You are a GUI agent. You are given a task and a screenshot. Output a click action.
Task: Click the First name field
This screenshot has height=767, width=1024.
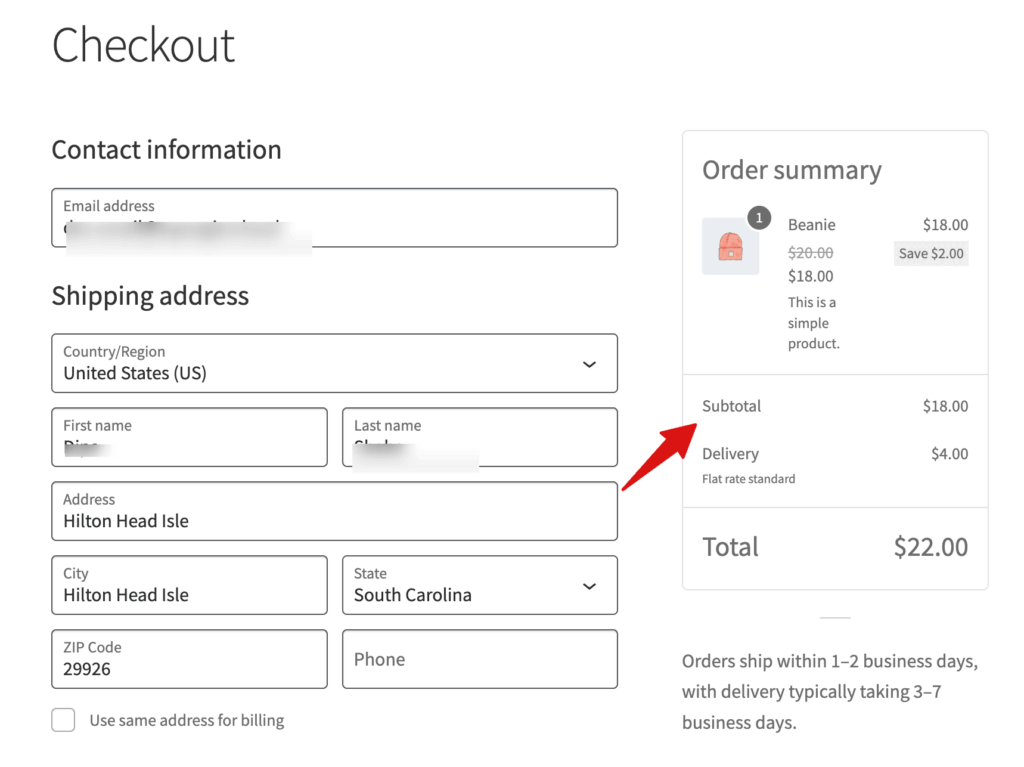pyautogui.click(x=189, y=437)
